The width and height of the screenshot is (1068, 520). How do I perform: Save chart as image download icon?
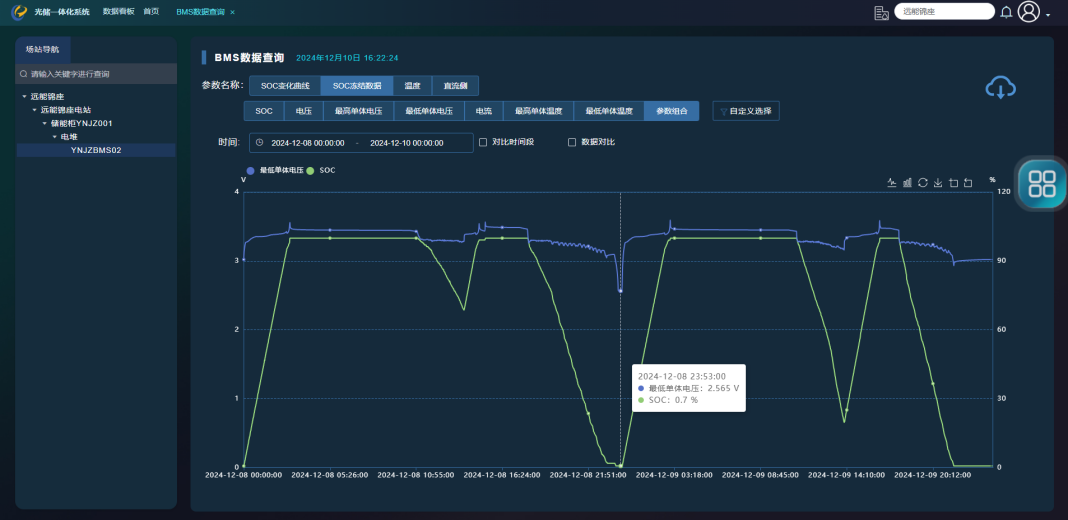coord(938,183)
